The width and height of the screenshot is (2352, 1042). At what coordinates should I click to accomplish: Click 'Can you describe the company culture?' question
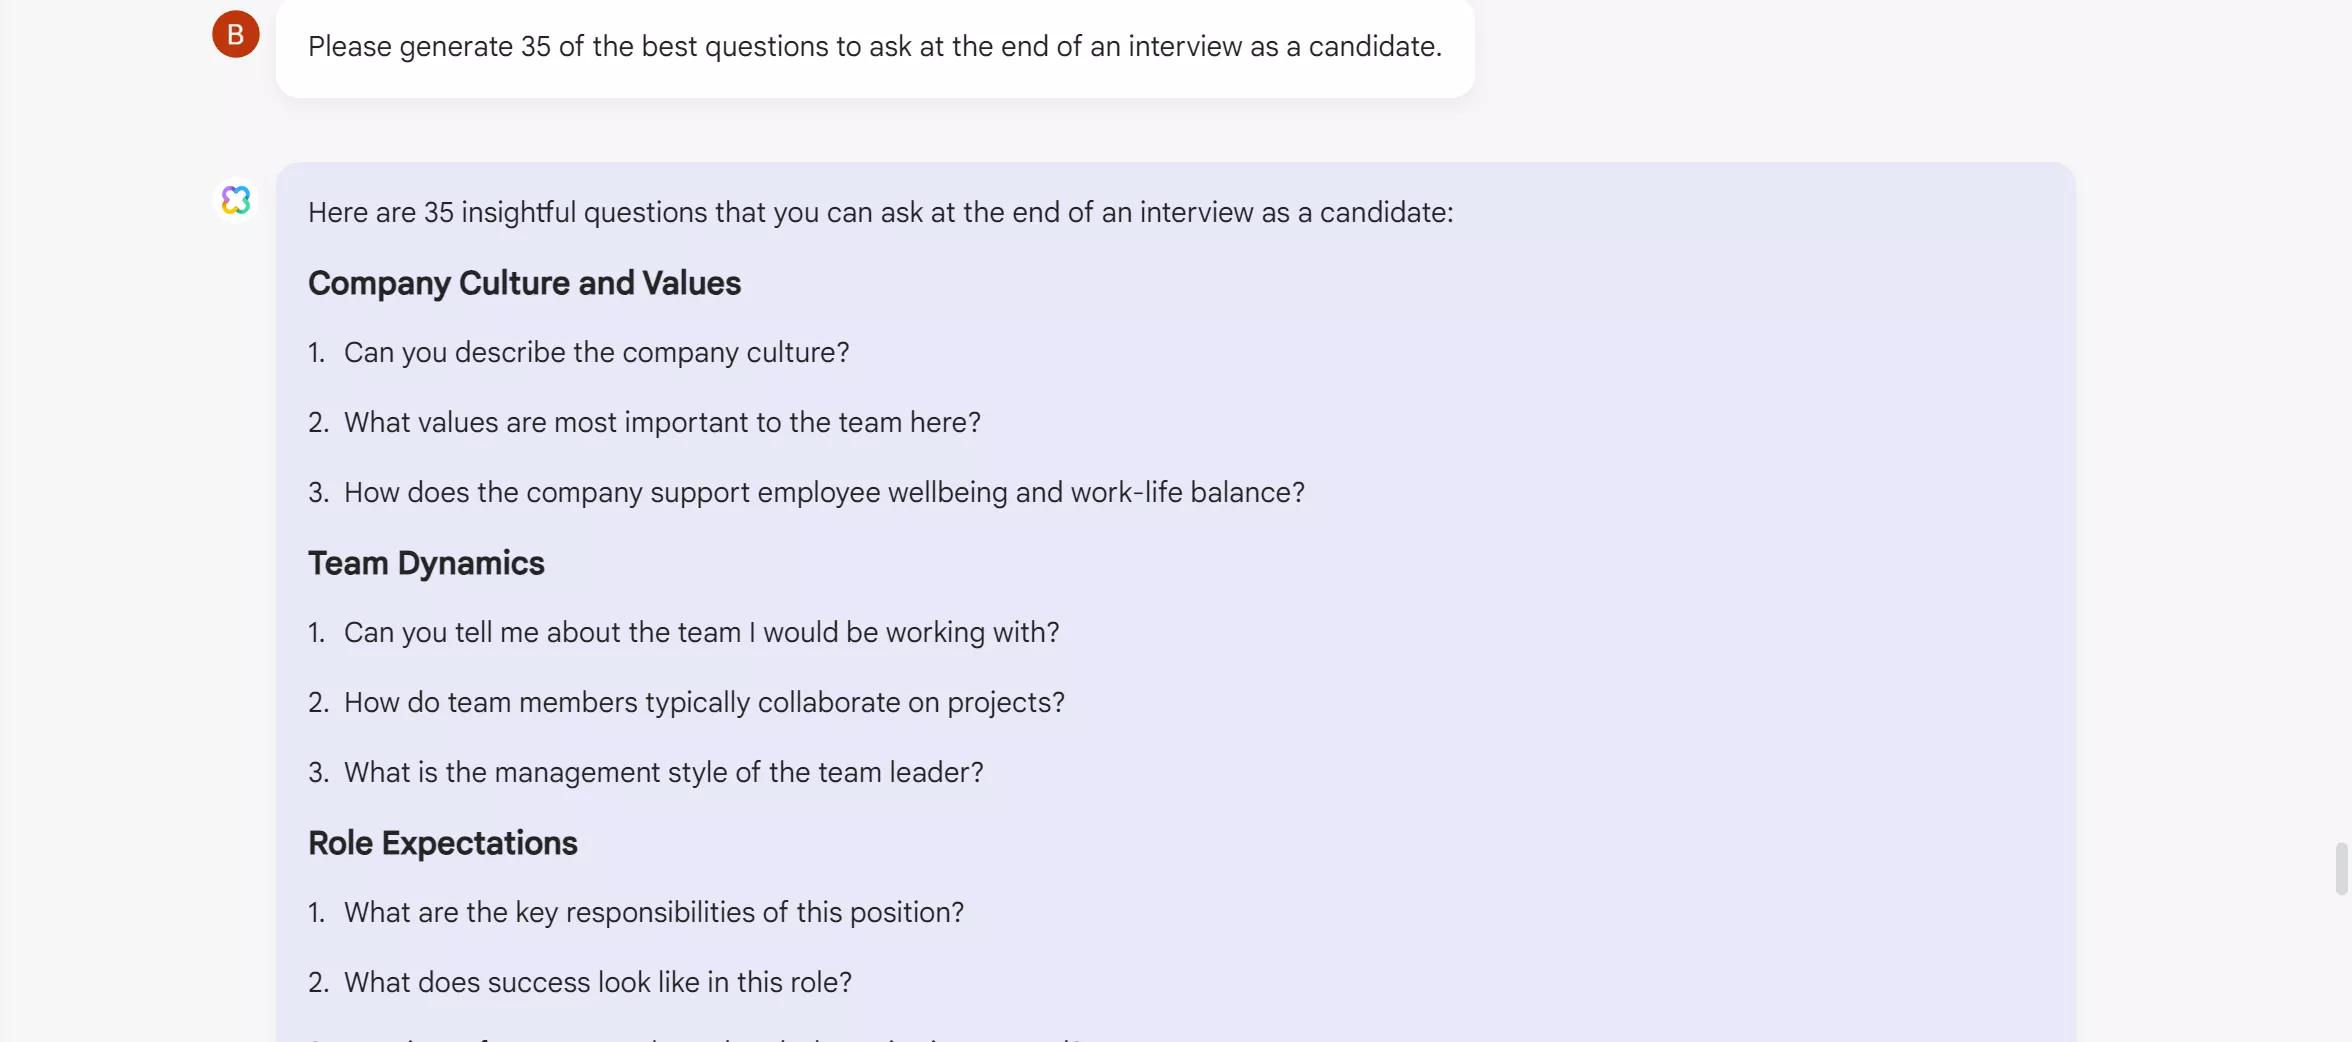(596, 352)
